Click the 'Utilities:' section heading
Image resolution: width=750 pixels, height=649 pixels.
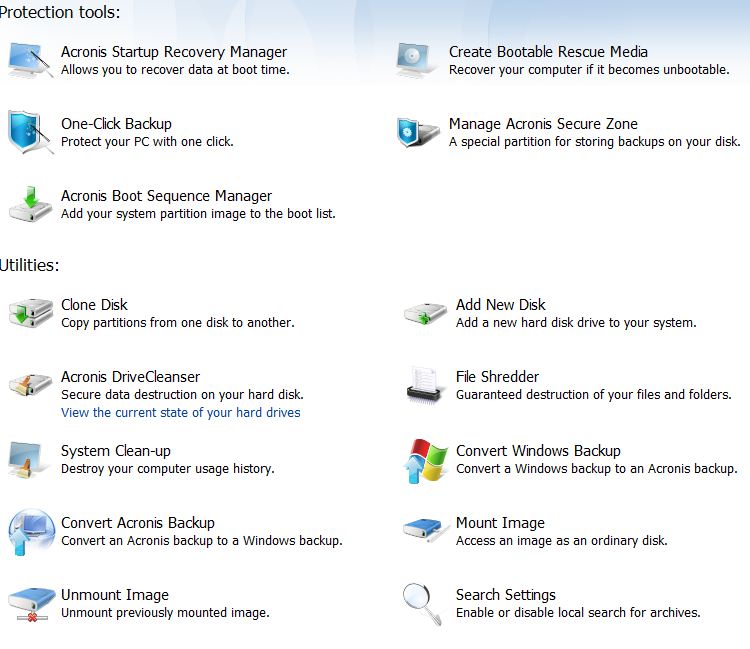tap(29, 265)
